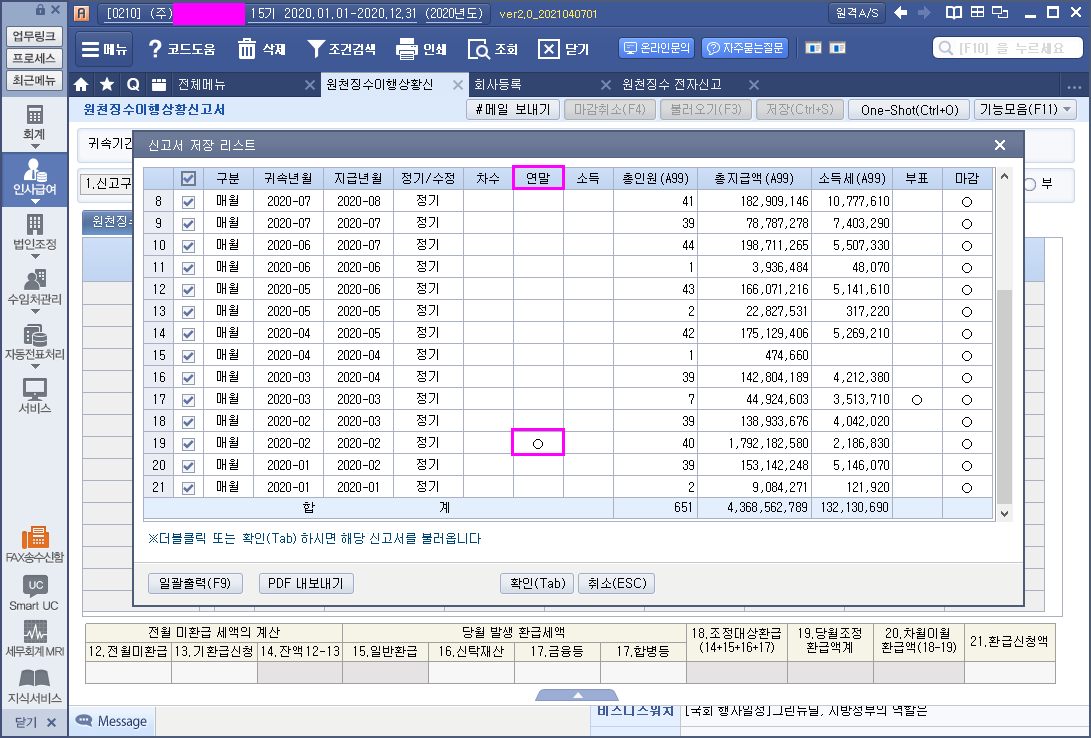This screenshot has height=738, width=1091.
Task: Switch to the 원천징수 전자신고 tab
Action: click(671, 84)
